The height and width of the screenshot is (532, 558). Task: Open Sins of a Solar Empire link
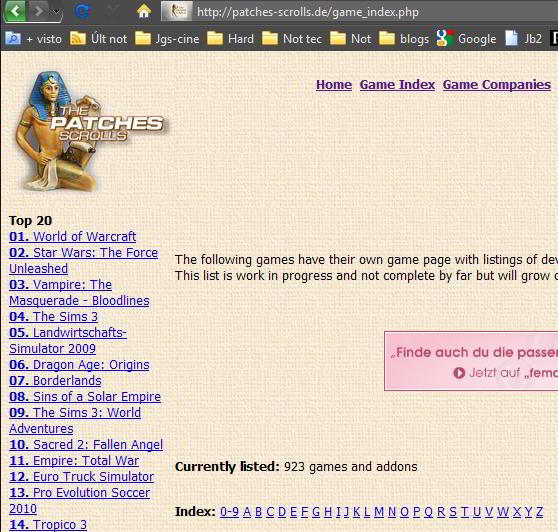[85, 396]
